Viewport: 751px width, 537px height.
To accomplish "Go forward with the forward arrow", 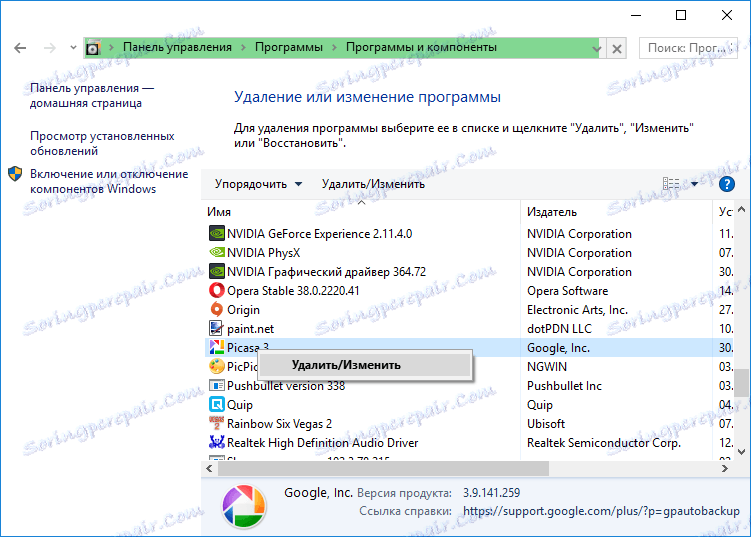I will [x=50, y=48].
